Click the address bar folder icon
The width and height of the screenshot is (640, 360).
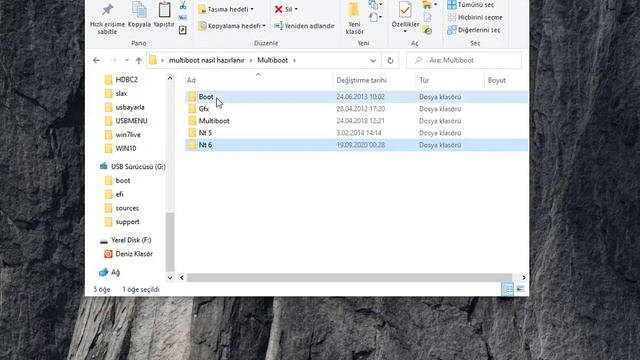pyautogui.click(x=153, y=60)
